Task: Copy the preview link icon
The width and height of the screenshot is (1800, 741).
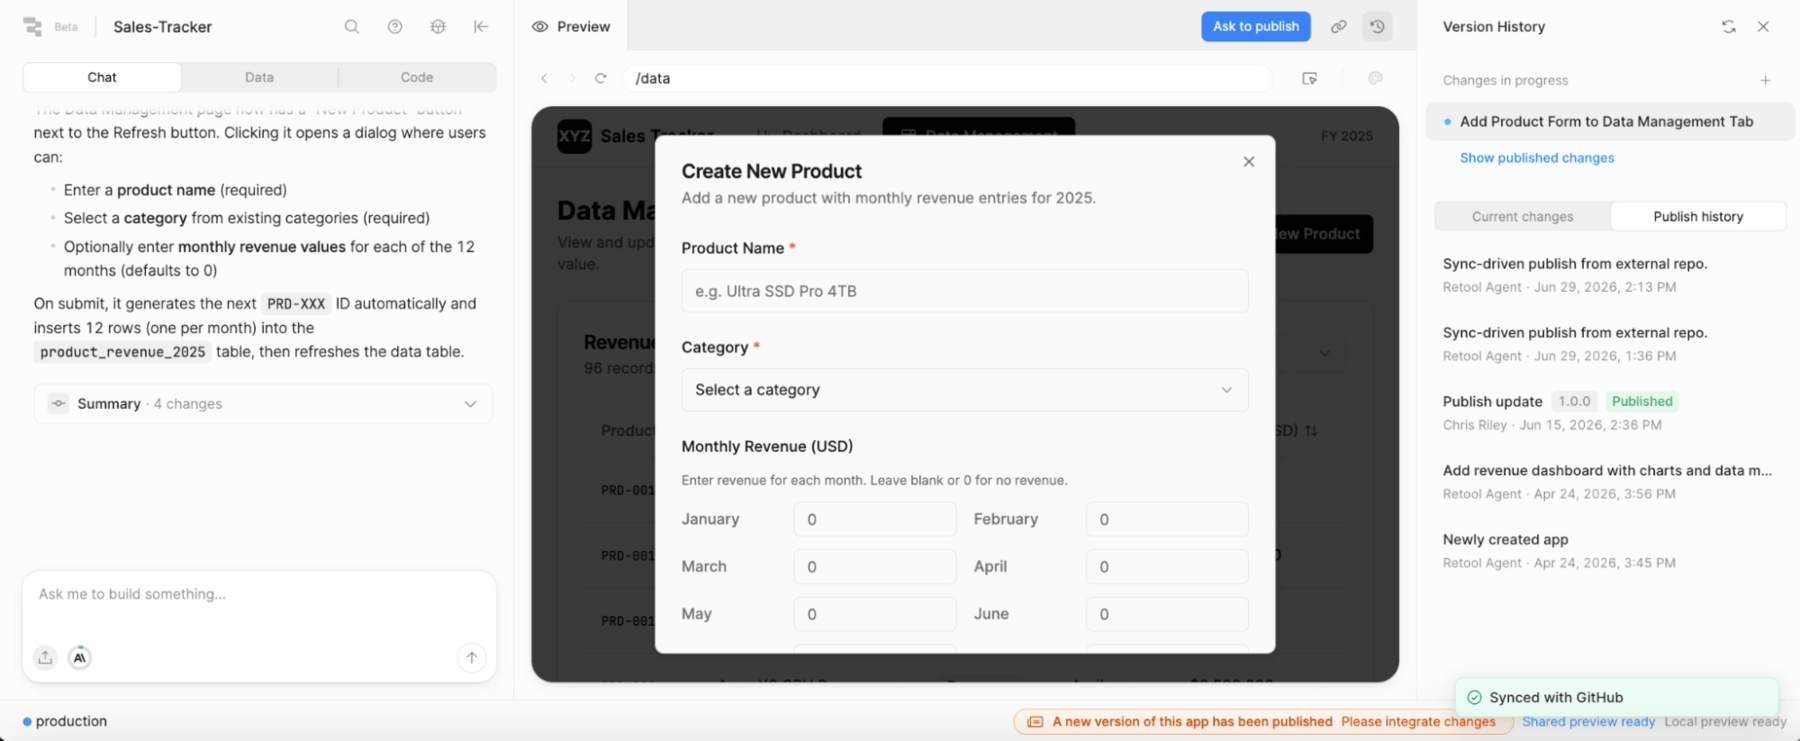Action: (1338, 27)
